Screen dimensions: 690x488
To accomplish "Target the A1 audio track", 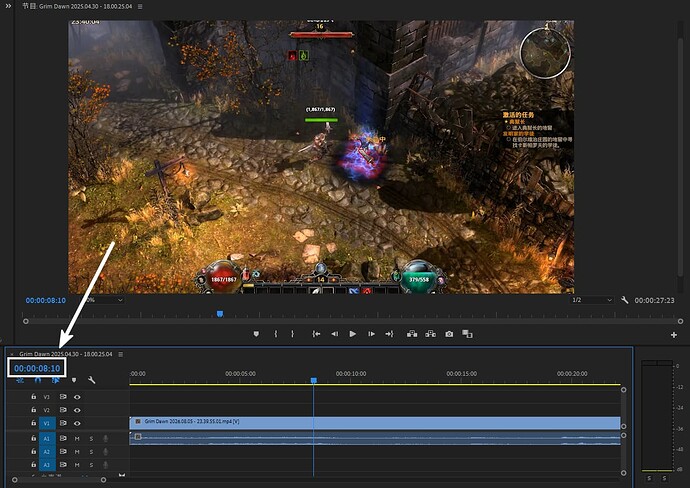I will (x=47, y=439).
